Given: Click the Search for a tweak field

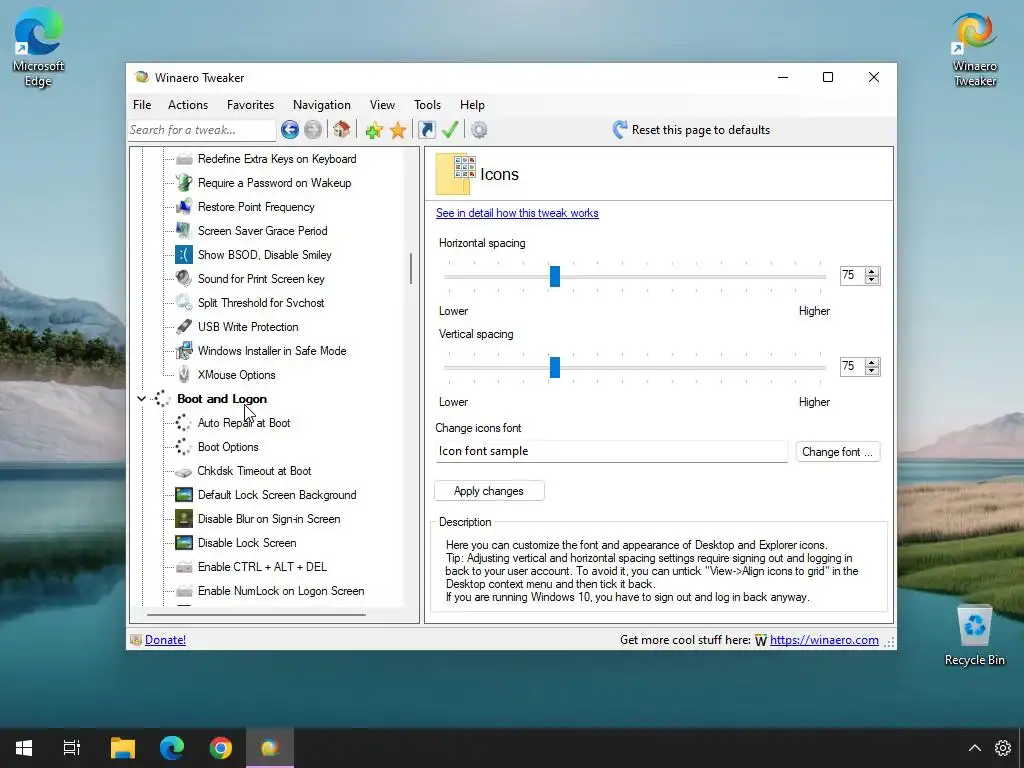Looking at the screenshot, I should [202, 130].
